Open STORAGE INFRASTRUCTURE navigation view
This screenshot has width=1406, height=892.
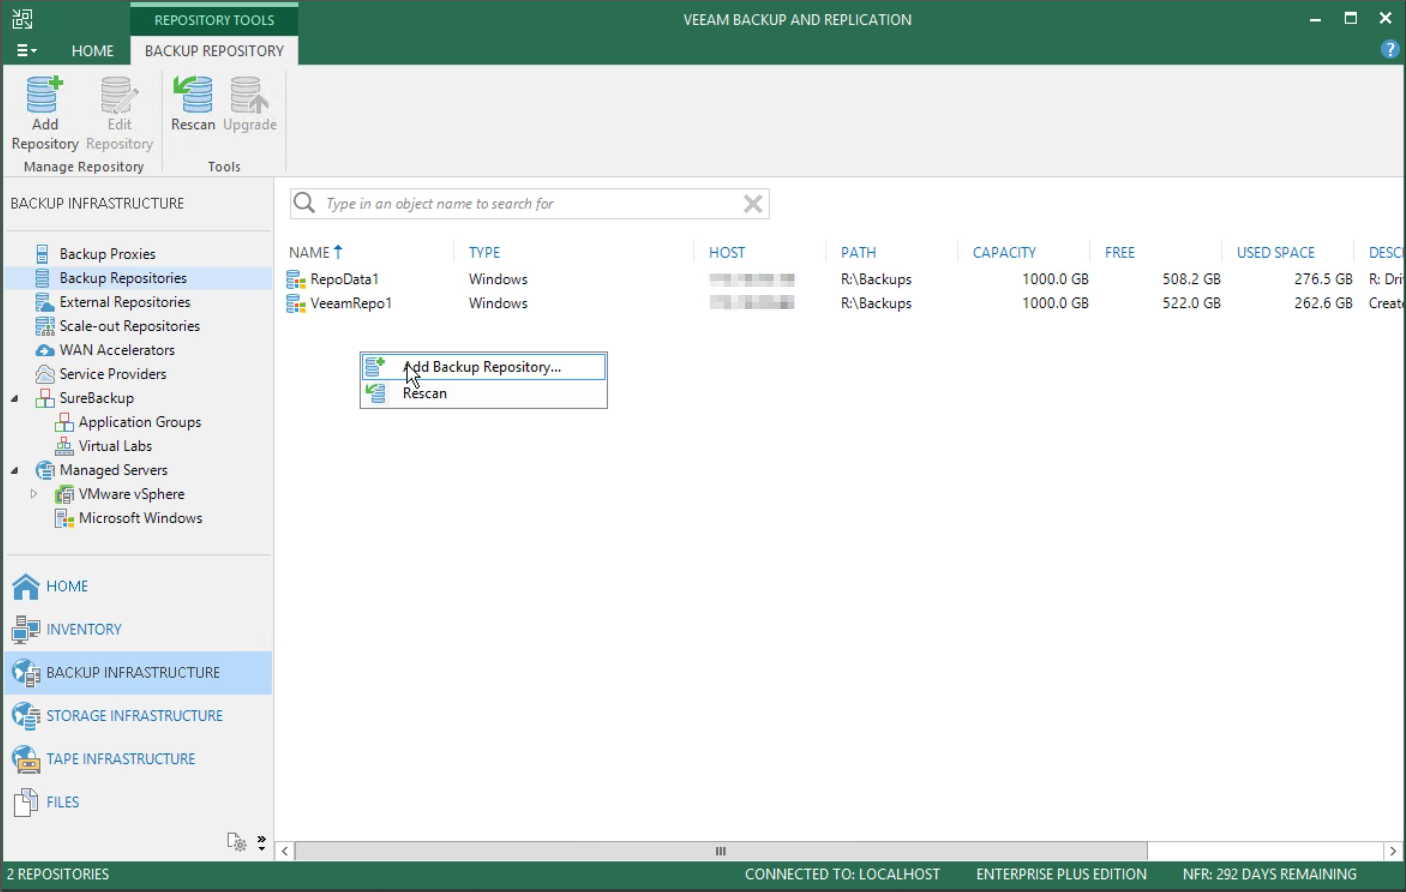coord(138,716)
